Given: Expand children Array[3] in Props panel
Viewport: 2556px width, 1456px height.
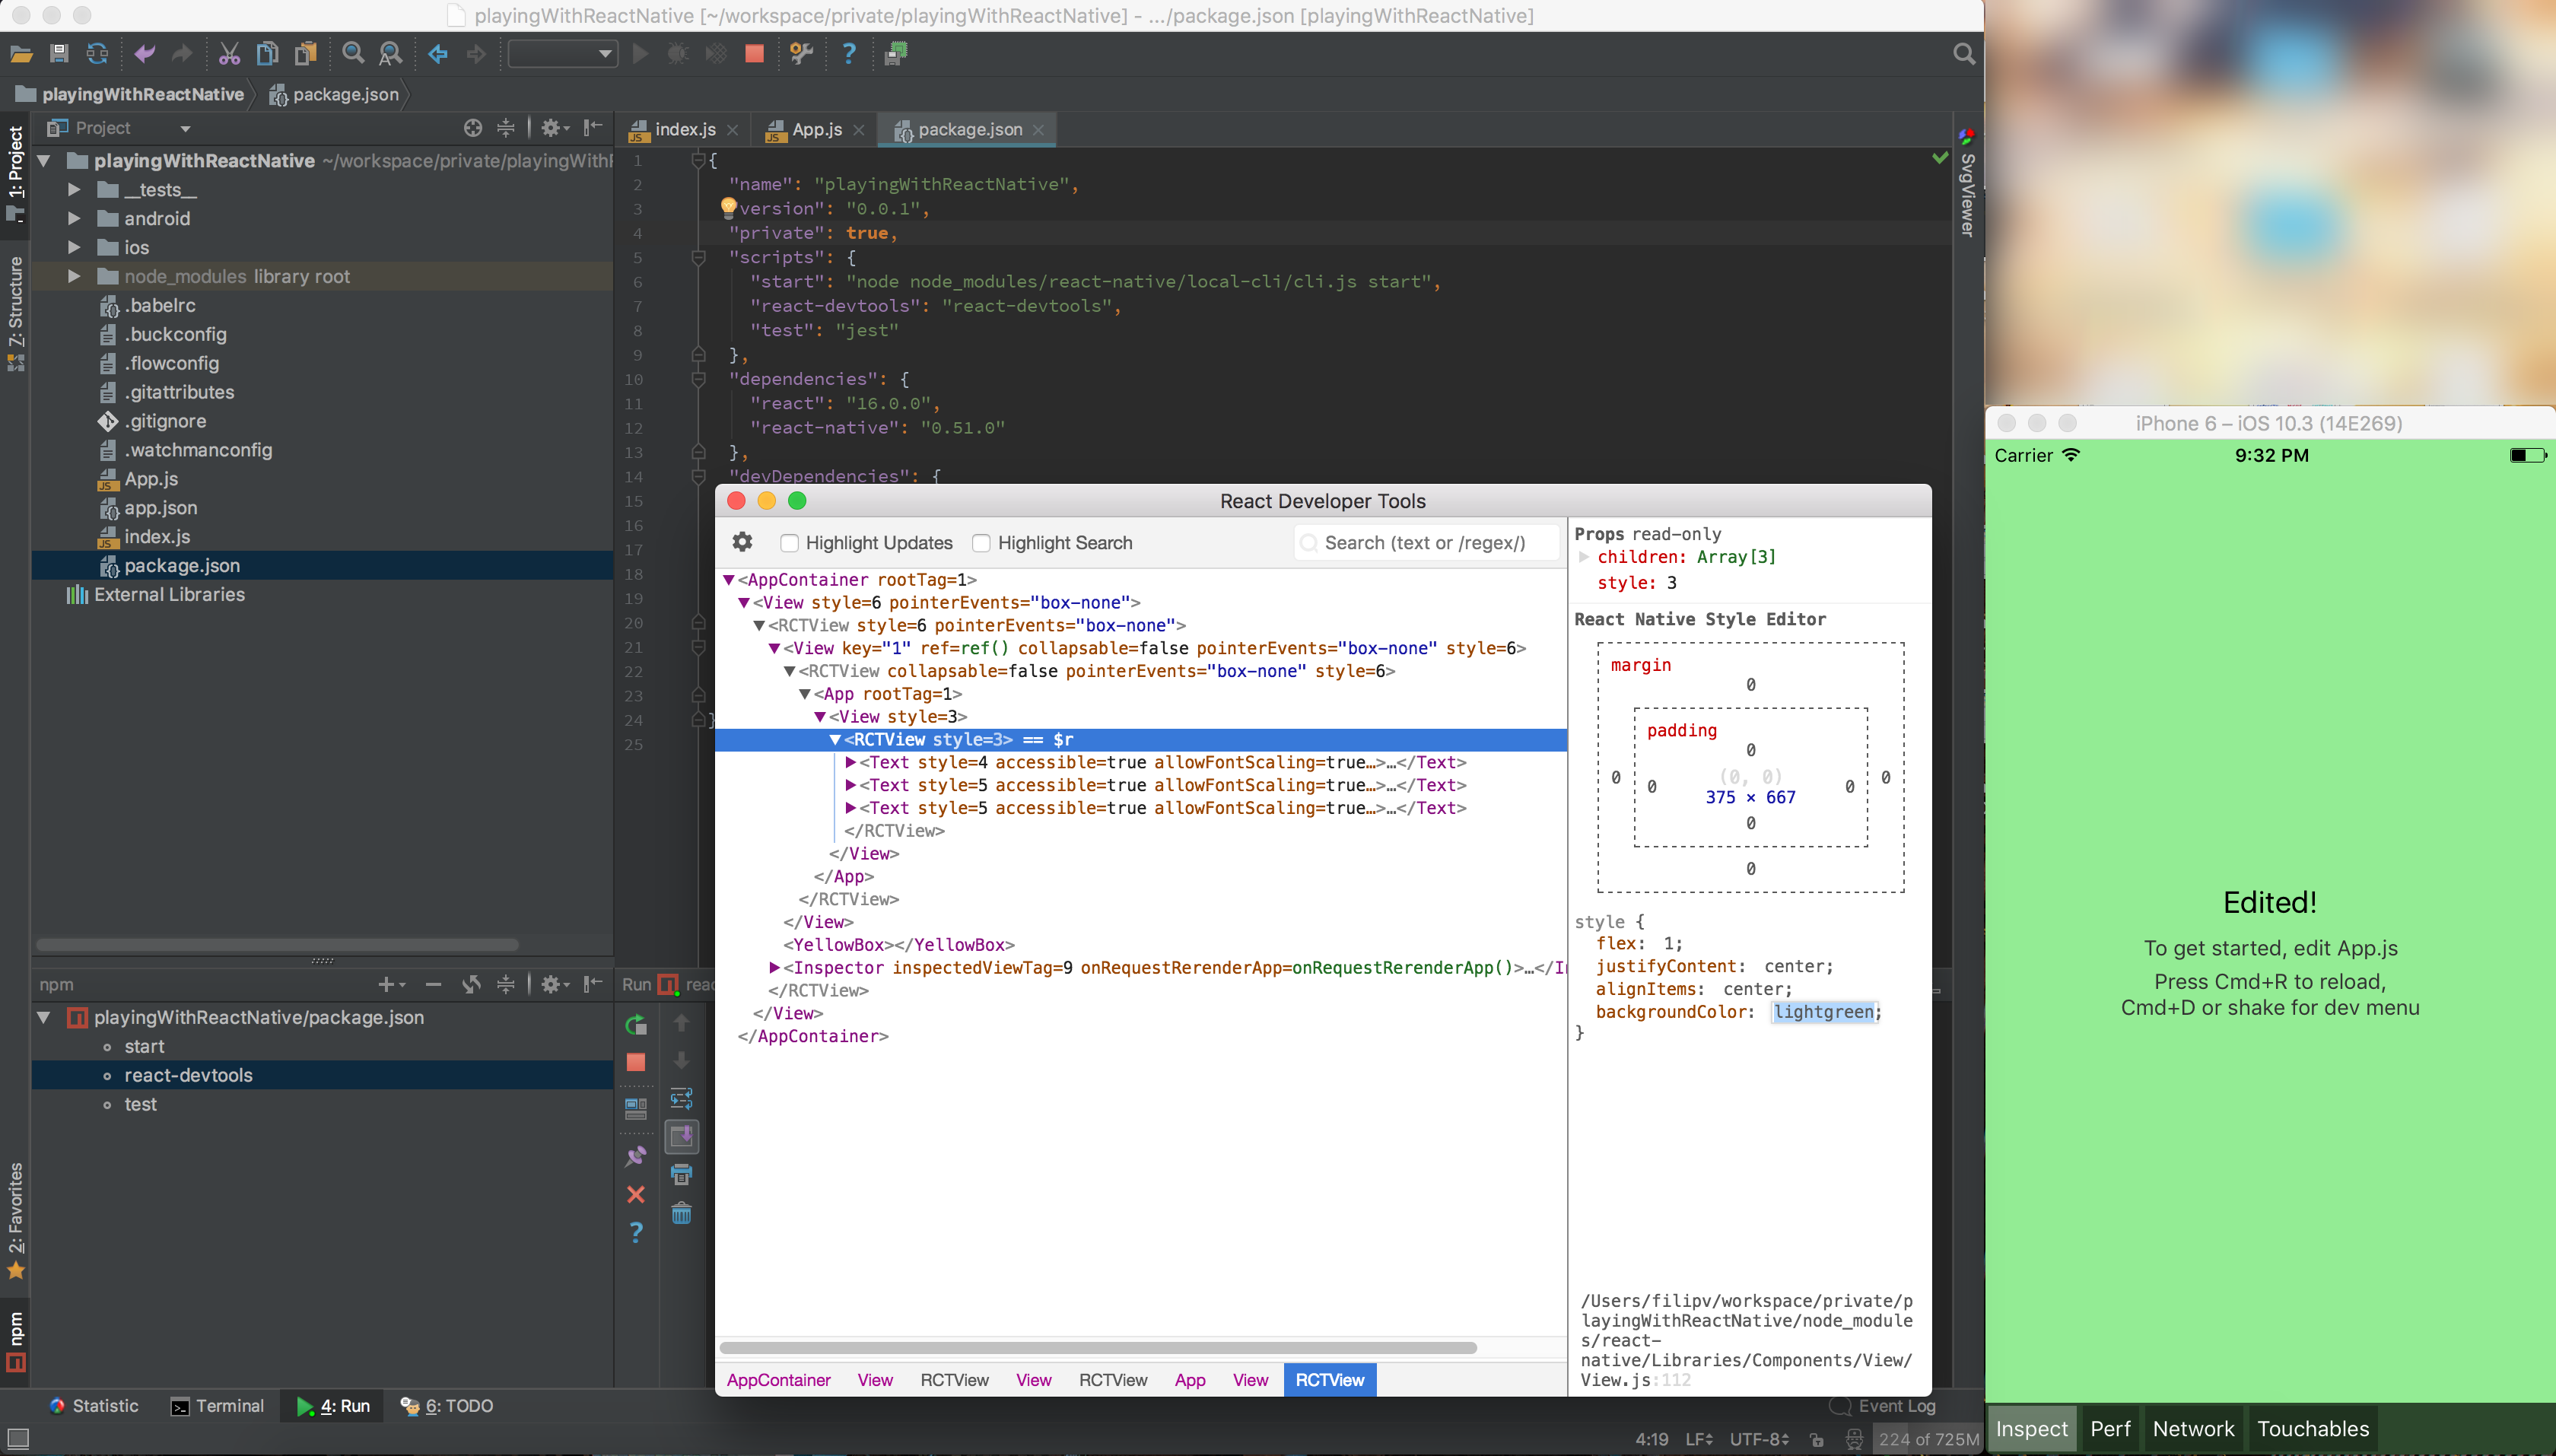Looking at the screenshot, I should pos(1584,557).
